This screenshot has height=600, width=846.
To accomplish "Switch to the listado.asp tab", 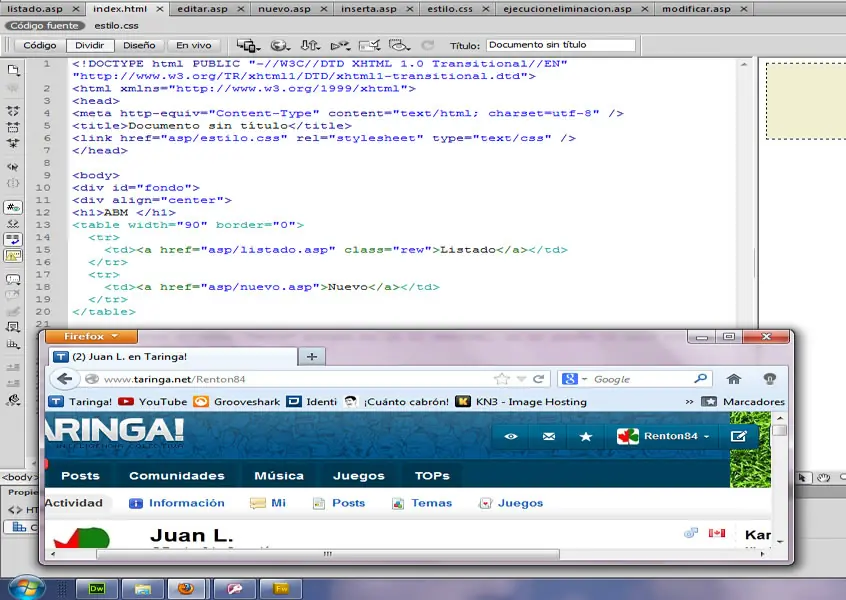I will point(35,9).
